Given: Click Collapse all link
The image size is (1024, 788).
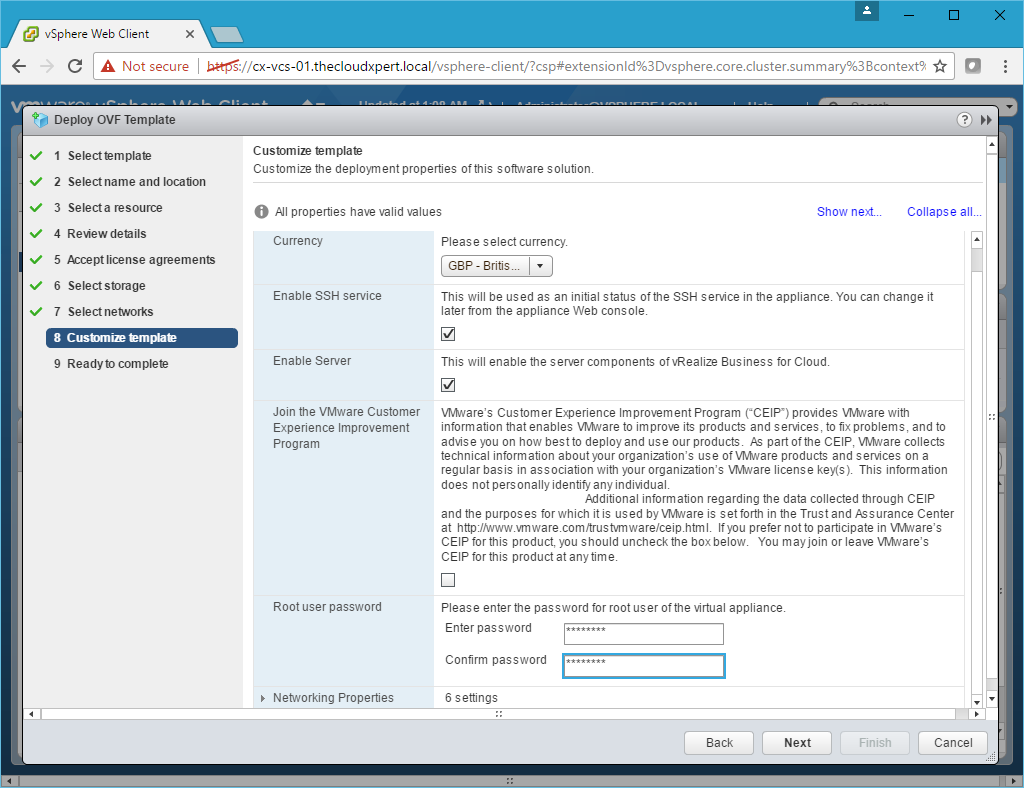Looking at the screenshot, I should pos(943,212).
